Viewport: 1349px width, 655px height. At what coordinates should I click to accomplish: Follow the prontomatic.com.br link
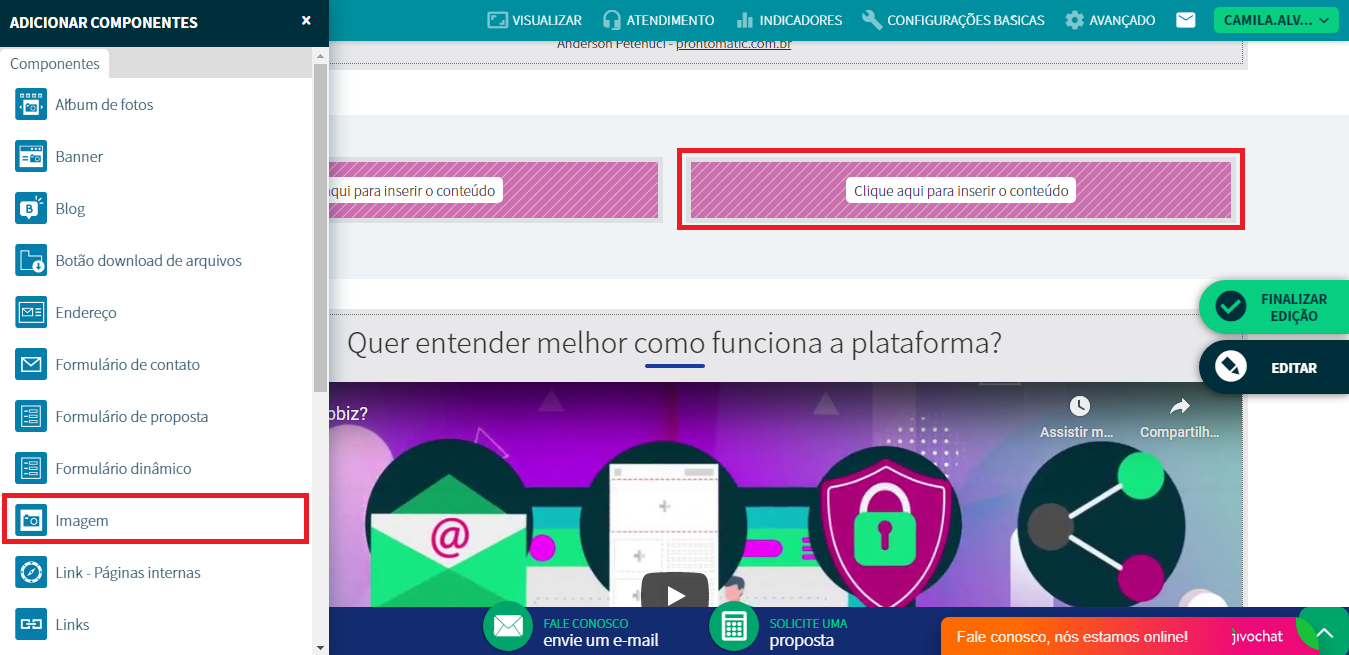coord(733,44)
